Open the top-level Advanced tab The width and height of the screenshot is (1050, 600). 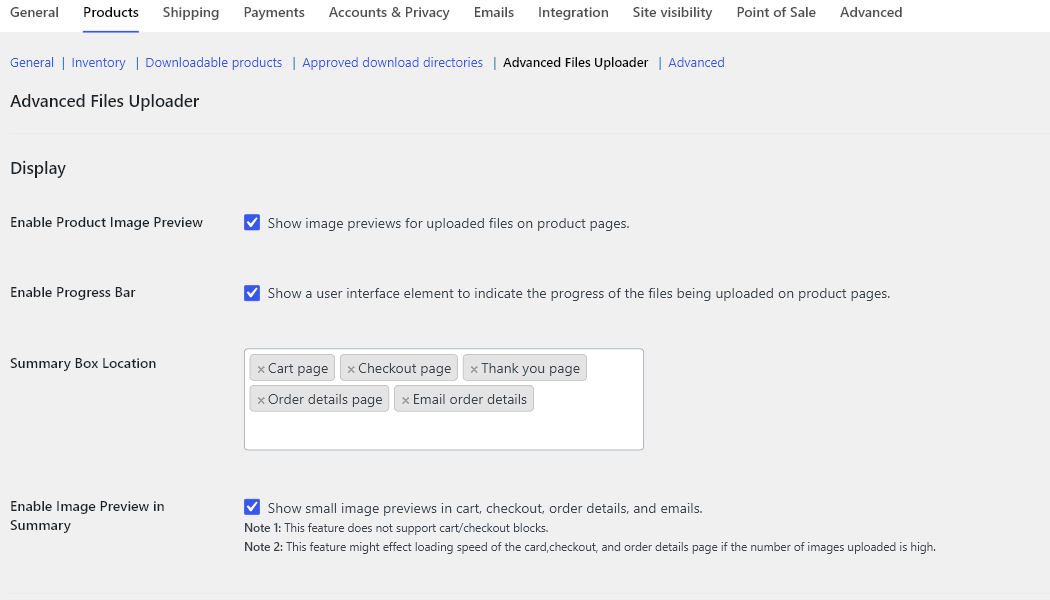point(871,13)
